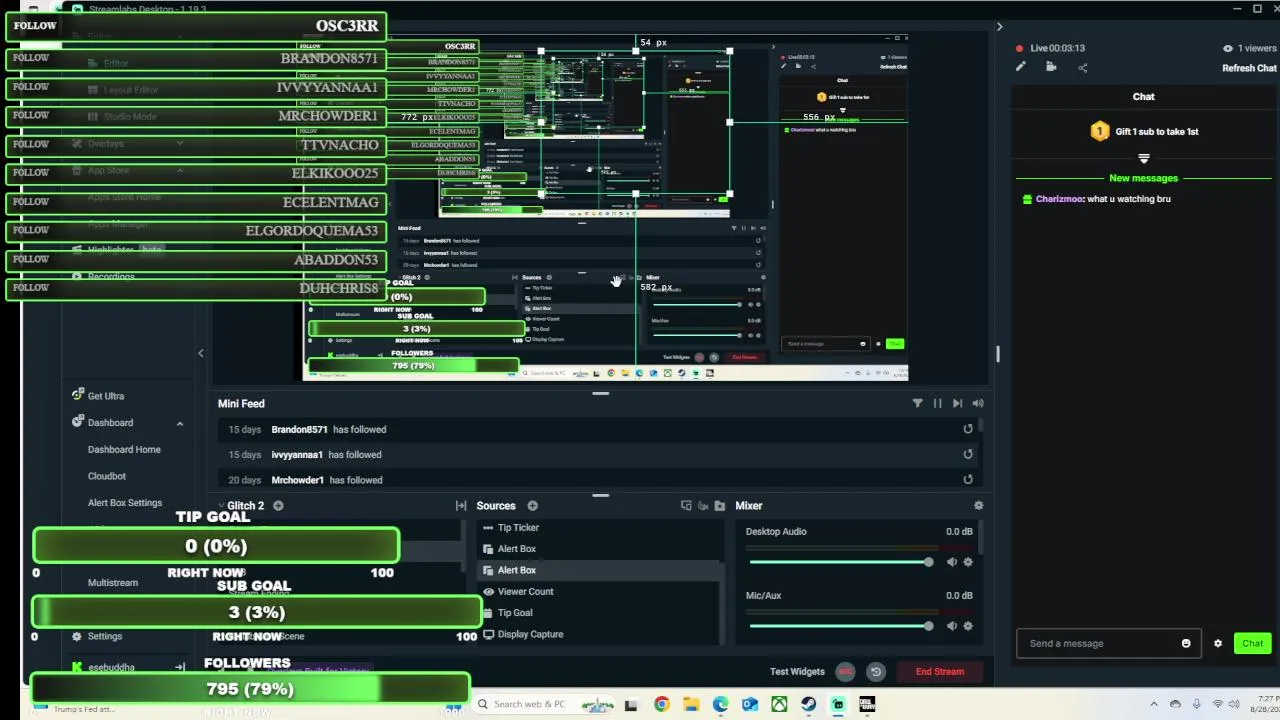Open Cloudbot in the sidebar
The width and height of the screenshot is (1280, 720).
pos(107,476)
